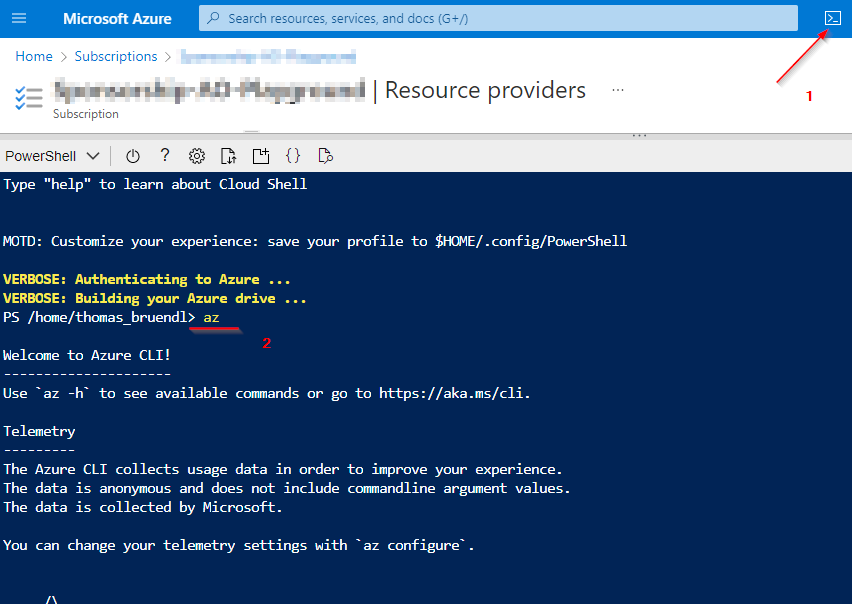Image resolution: width=852 pixels, height=604 pixels.
Task: Click the 'Subscription' label under the title
Action: click(86, 114)
